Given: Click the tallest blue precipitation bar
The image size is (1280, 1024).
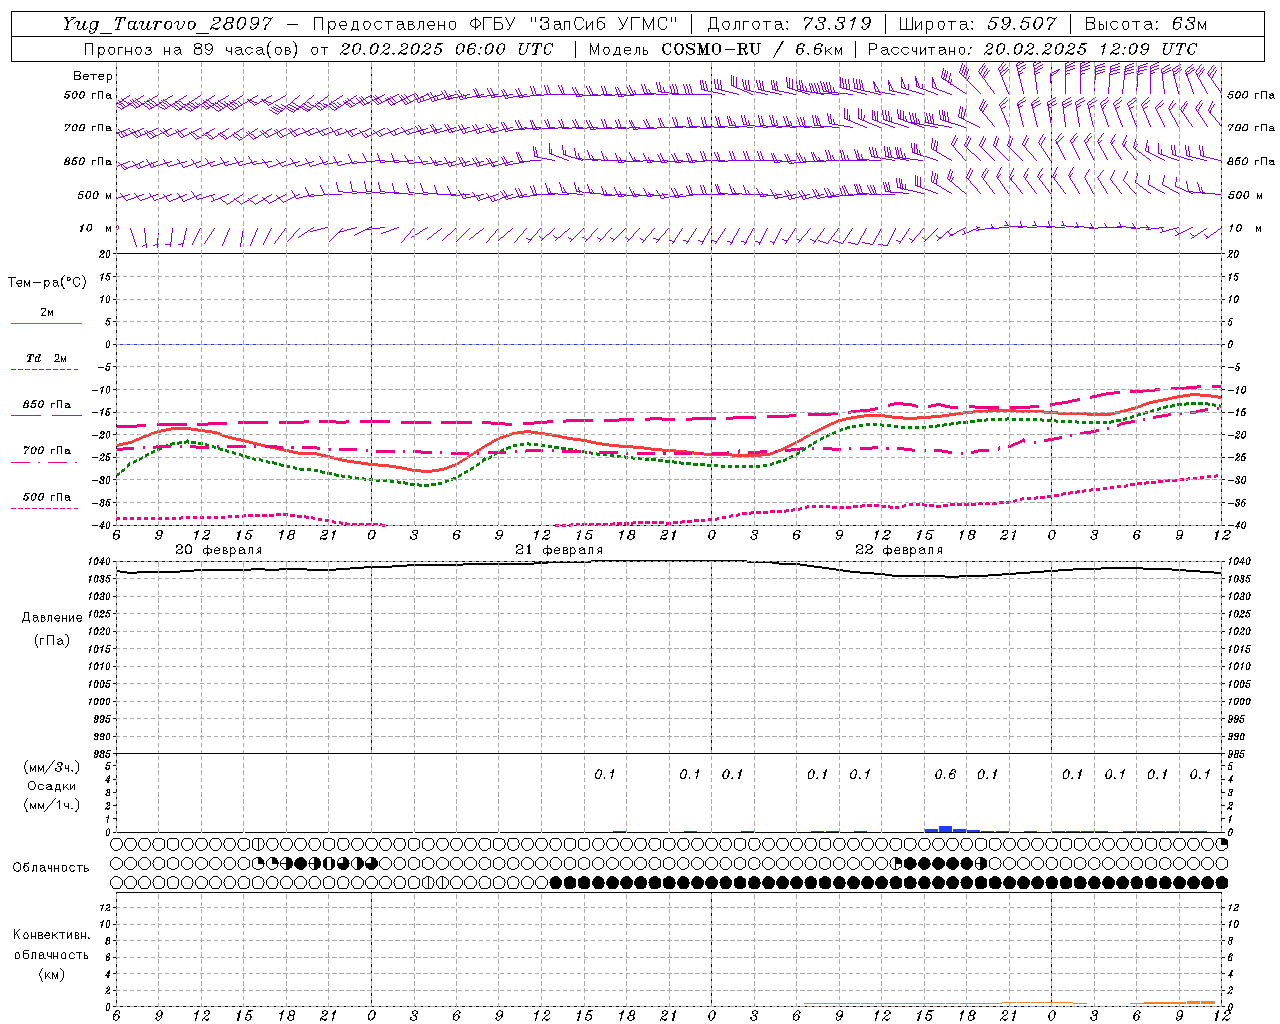Looking at the screenshot, I should (945, 829).
